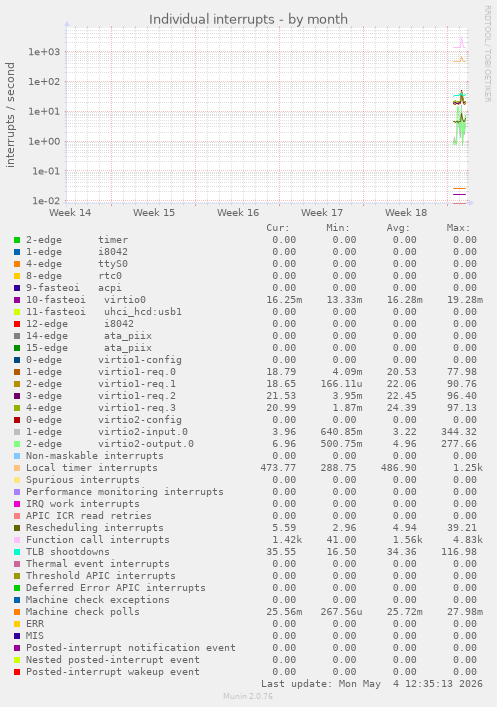Click the orange swatch for Local timer interrupts
This screenshot has height=707, width=497.
coord(17,468)
